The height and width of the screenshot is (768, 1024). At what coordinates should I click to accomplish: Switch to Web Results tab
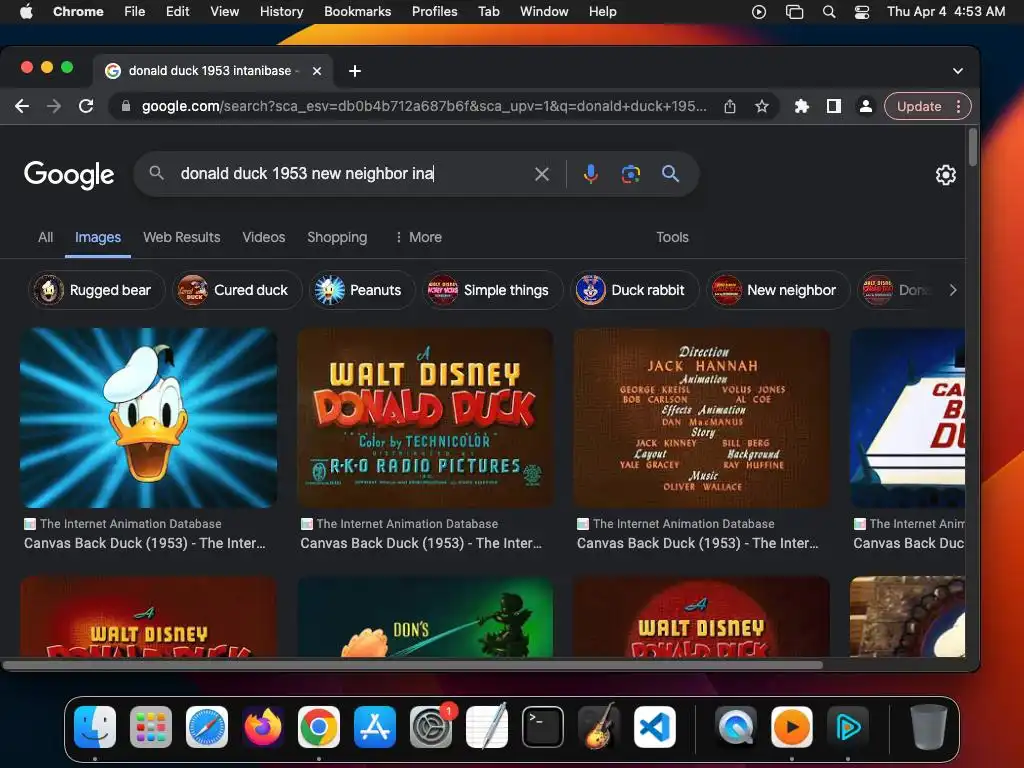[x=182, y=237]
